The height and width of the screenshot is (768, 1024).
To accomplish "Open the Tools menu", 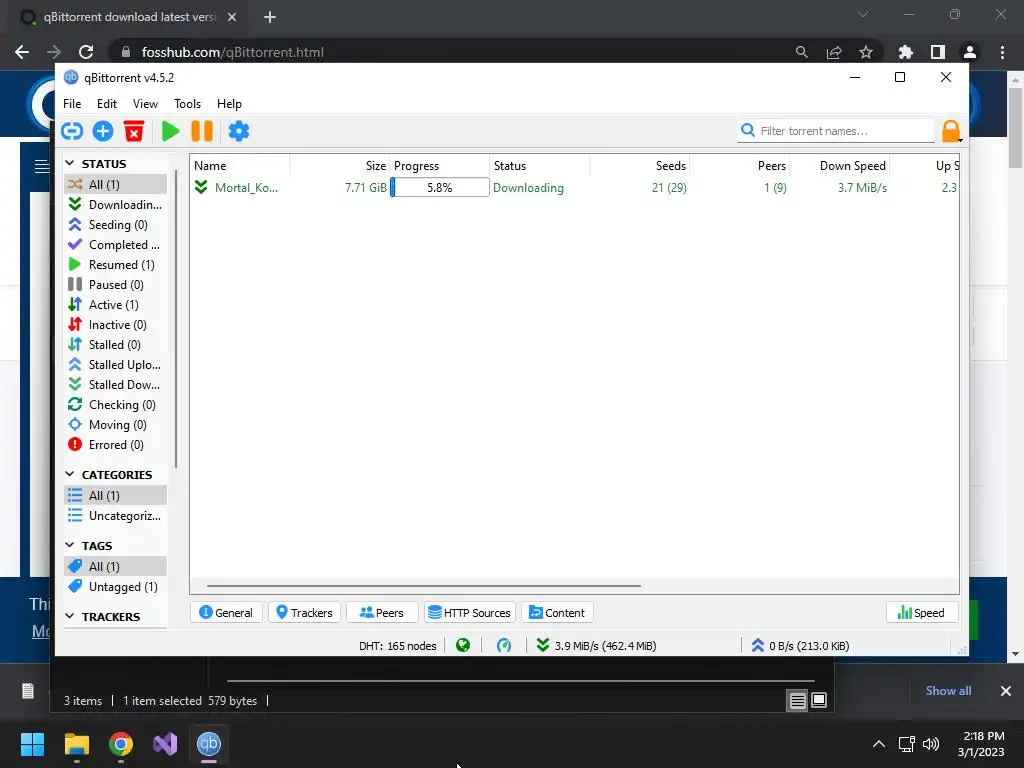I will 187,104.
